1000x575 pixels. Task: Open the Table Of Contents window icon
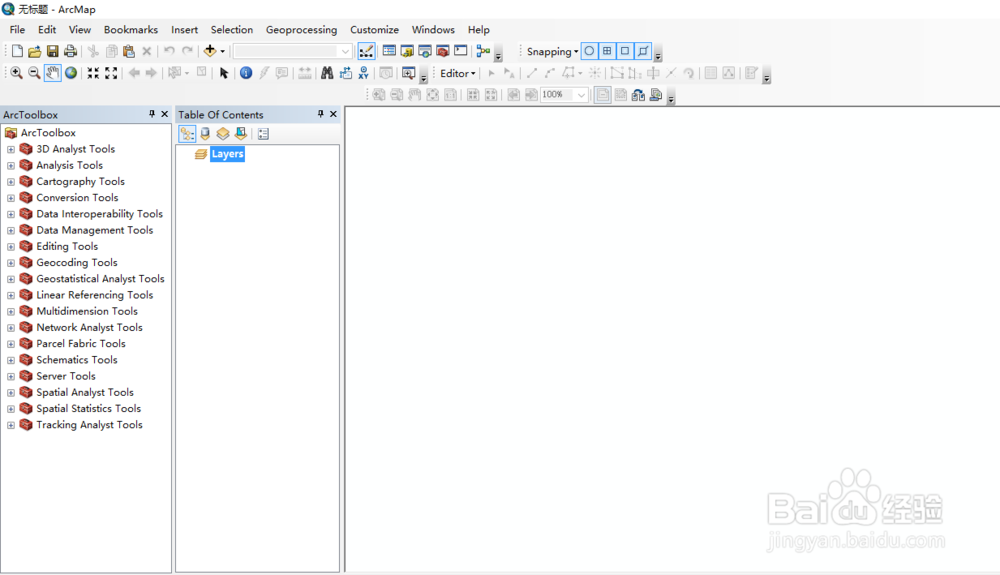(388, 51)
